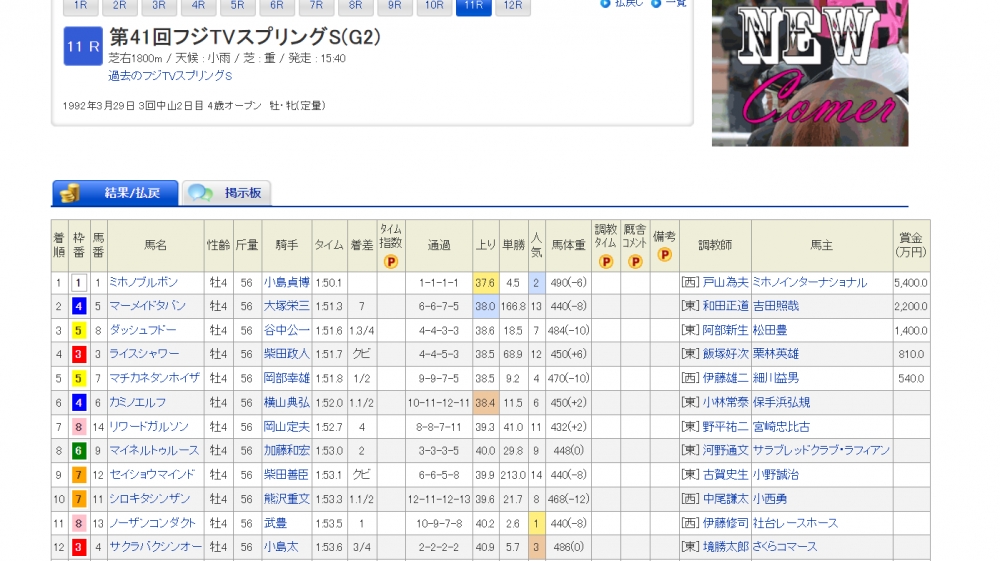Open the 1R race tab
Screen dimensions: 1000x561
click(x=80, y=6)
